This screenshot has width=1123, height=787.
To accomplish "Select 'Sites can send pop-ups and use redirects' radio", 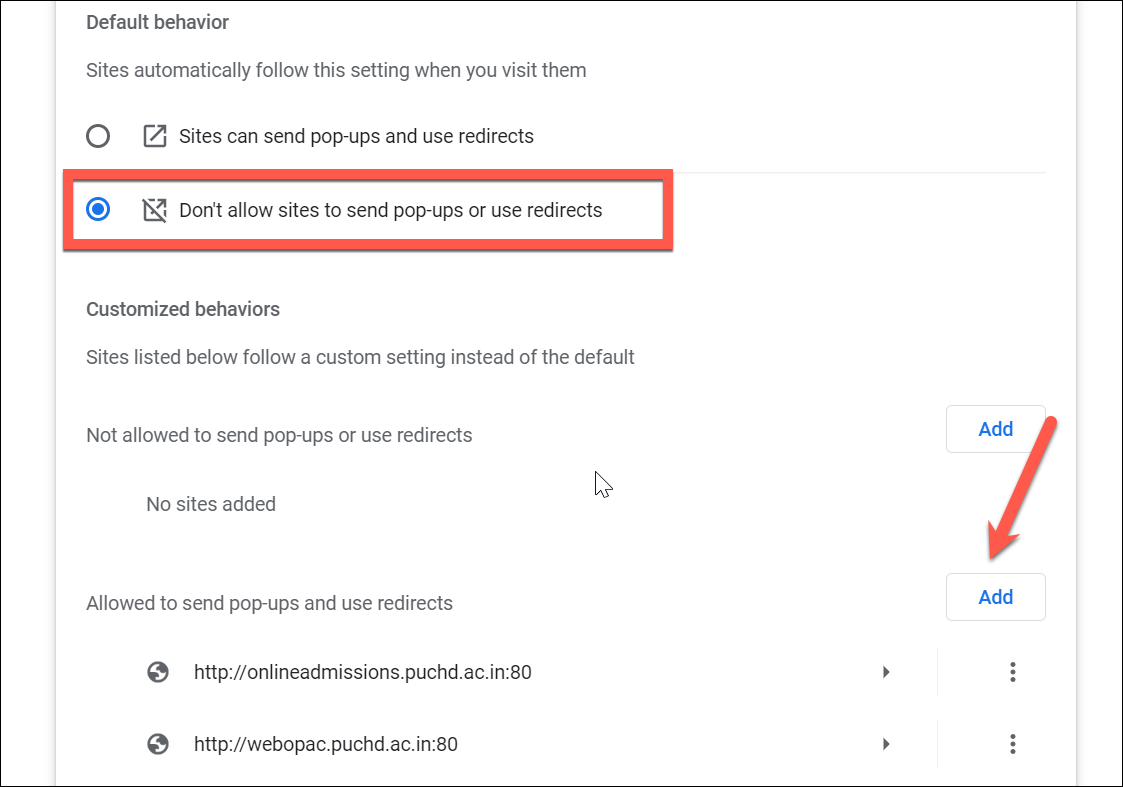I will tap(98, 136).
